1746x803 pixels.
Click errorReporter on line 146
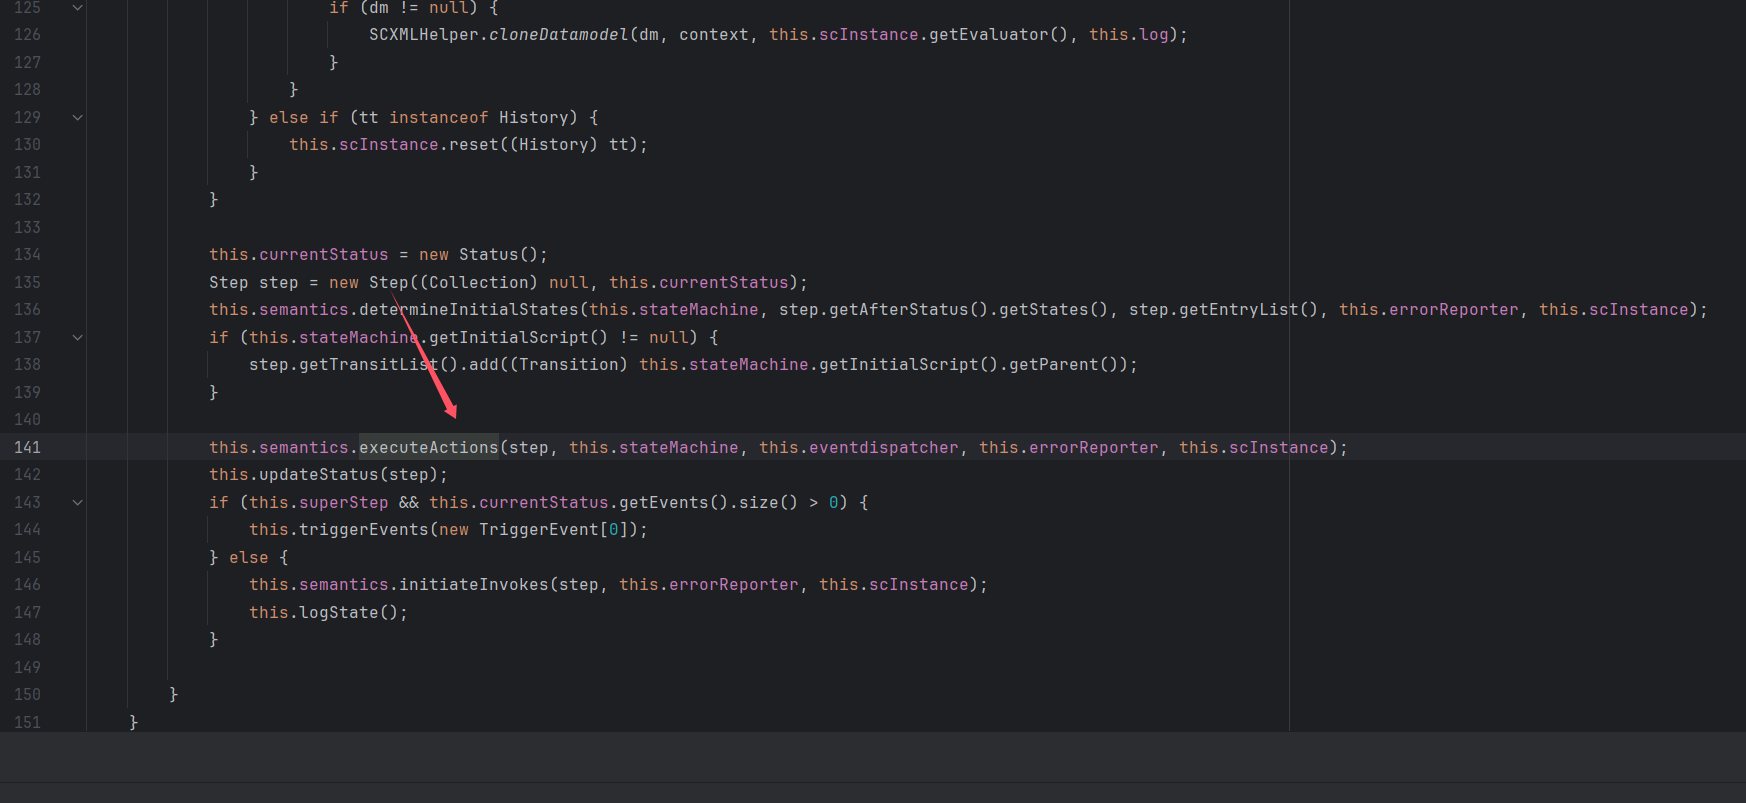coord(734,584)
